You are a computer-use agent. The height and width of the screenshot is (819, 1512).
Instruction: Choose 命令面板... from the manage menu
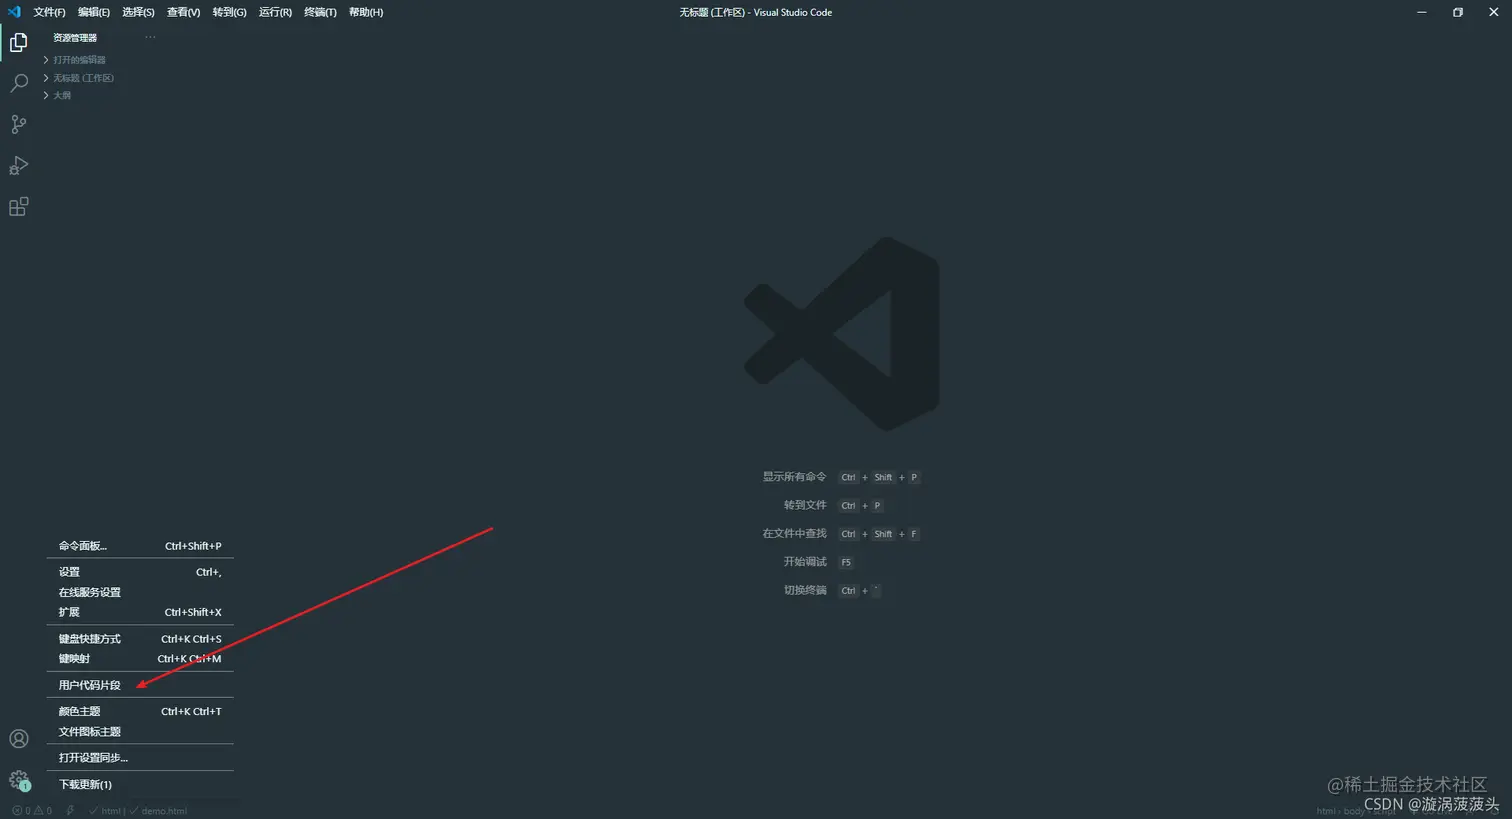tap(140, 546)
